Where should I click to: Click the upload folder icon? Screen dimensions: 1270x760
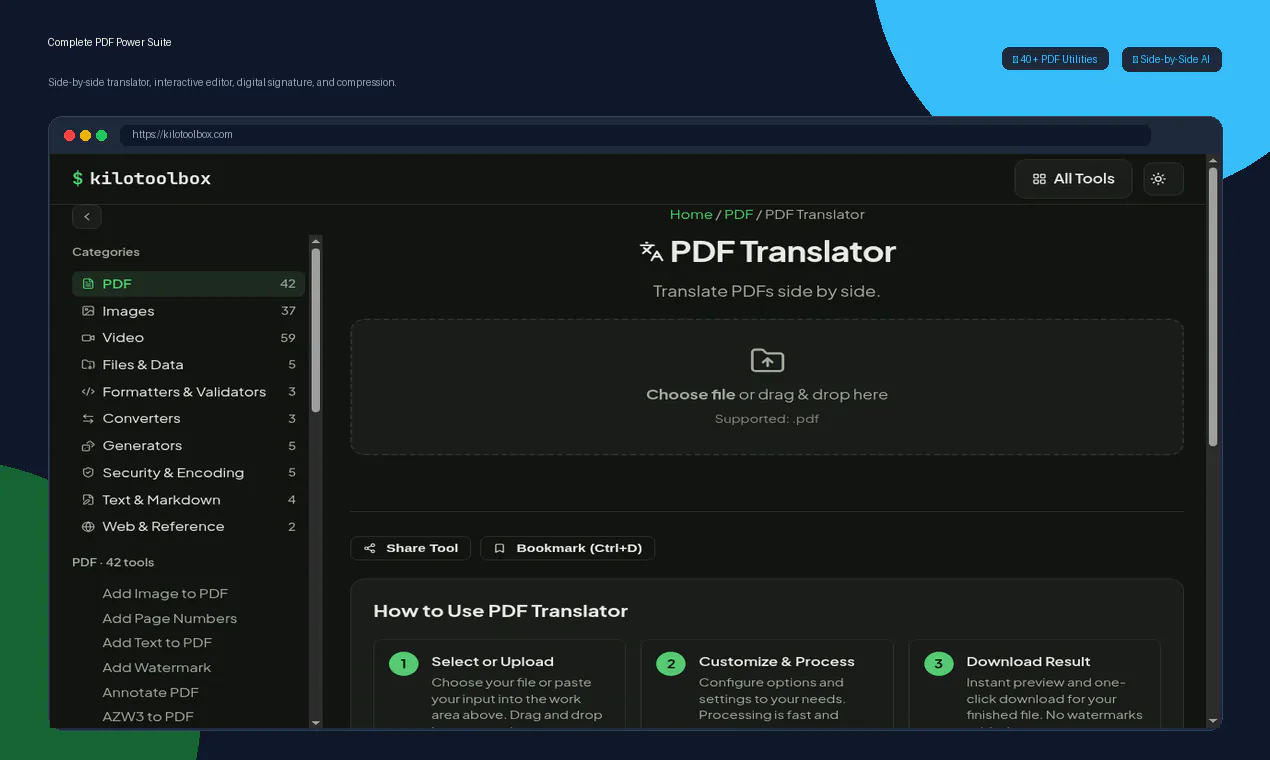(x=767, y=361)
